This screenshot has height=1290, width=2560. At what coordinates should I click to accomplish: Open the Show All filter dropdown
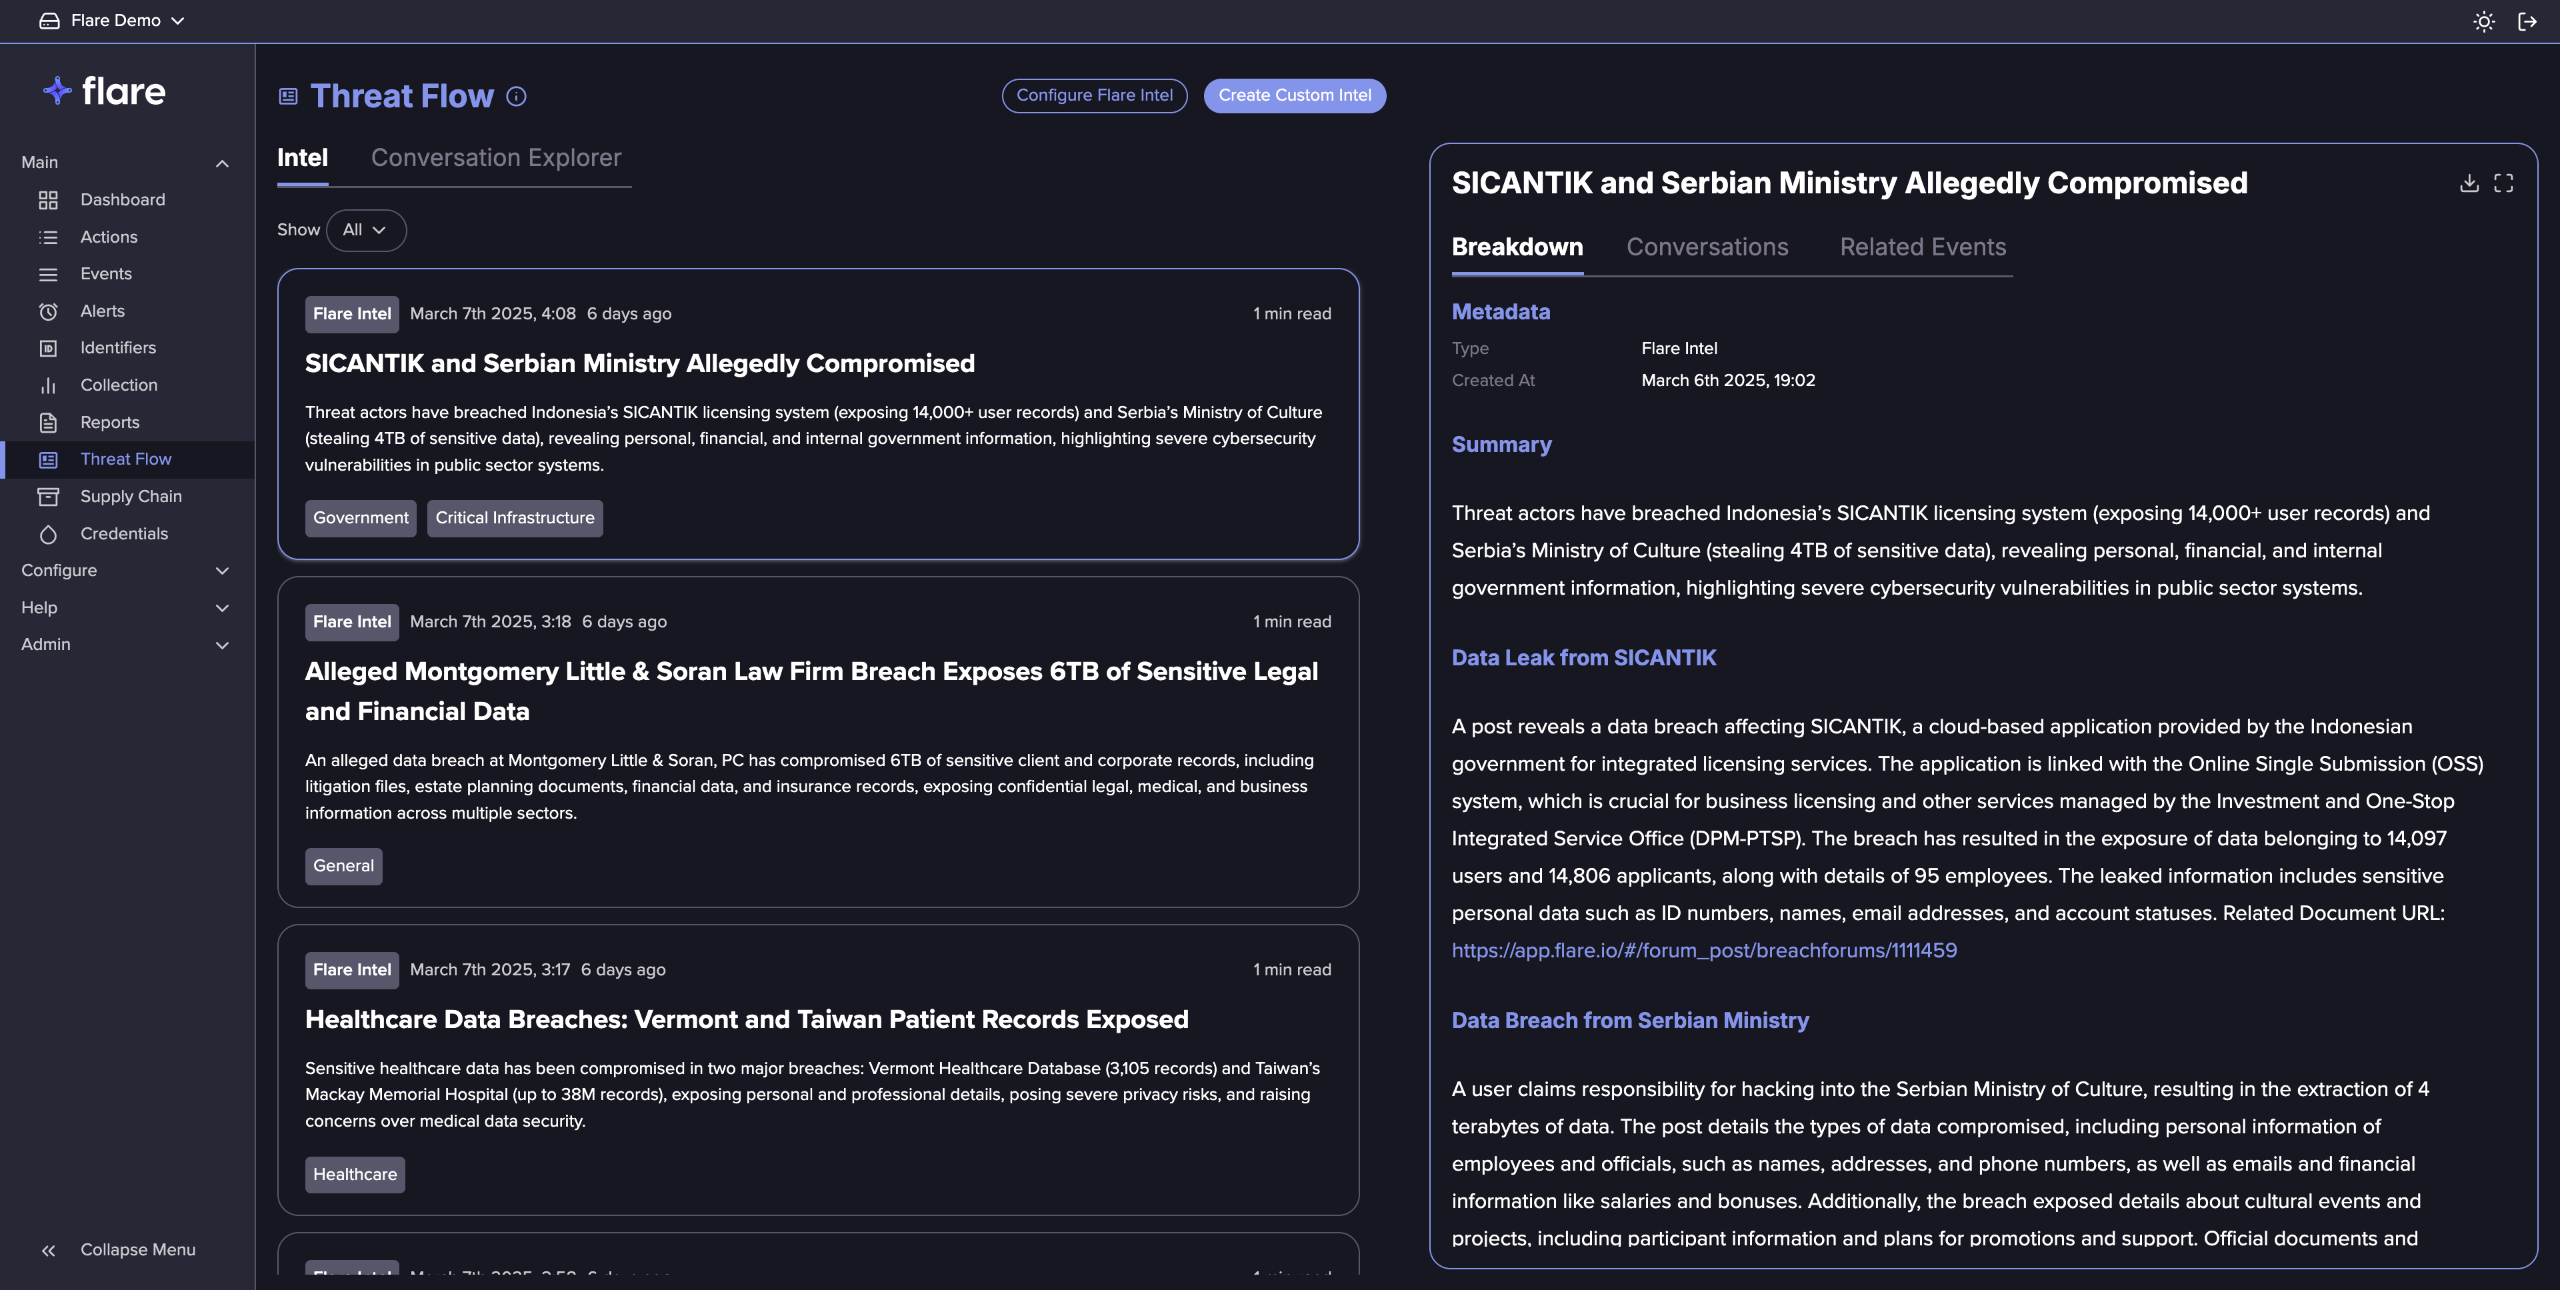click(x=365, y=230)
